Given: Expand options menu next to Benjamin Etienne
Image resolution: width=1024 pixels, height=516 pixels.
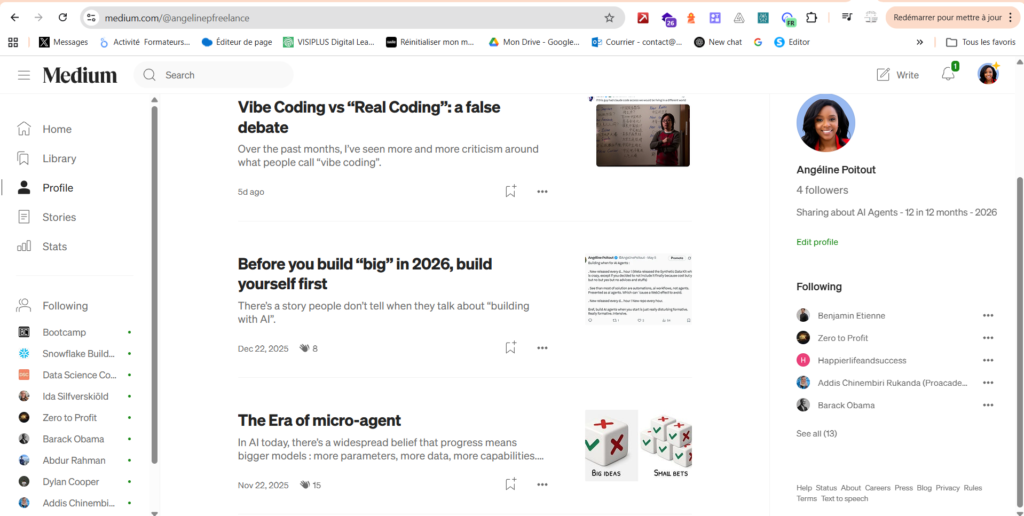Looking at the screenshot, I should (x=988, y=316).
